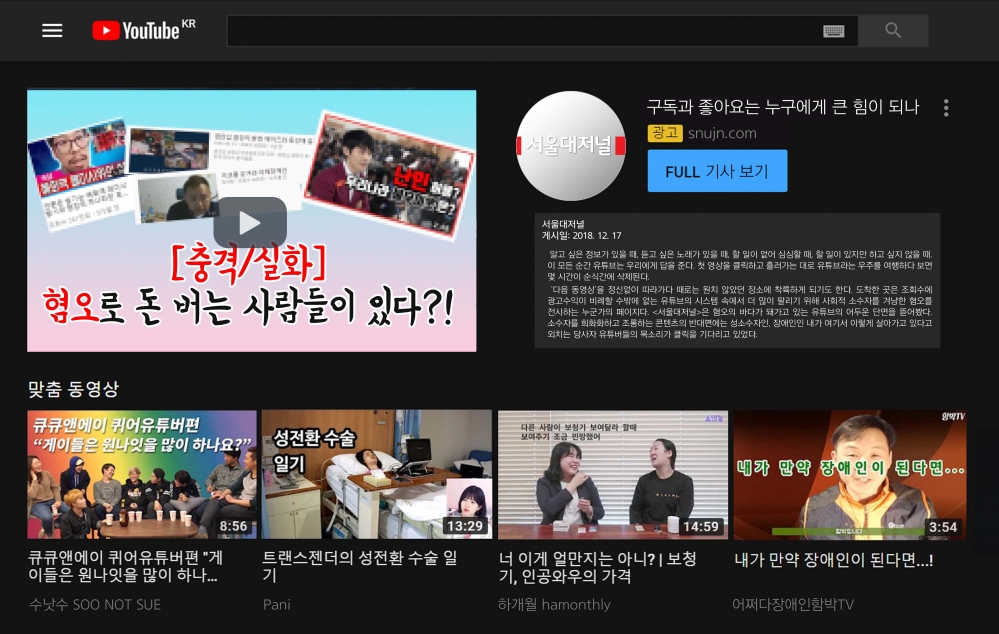Open the 성전환 수술 일기 thumbnail
Viewport: 999px width, 634px height.
tap(377, 475)
